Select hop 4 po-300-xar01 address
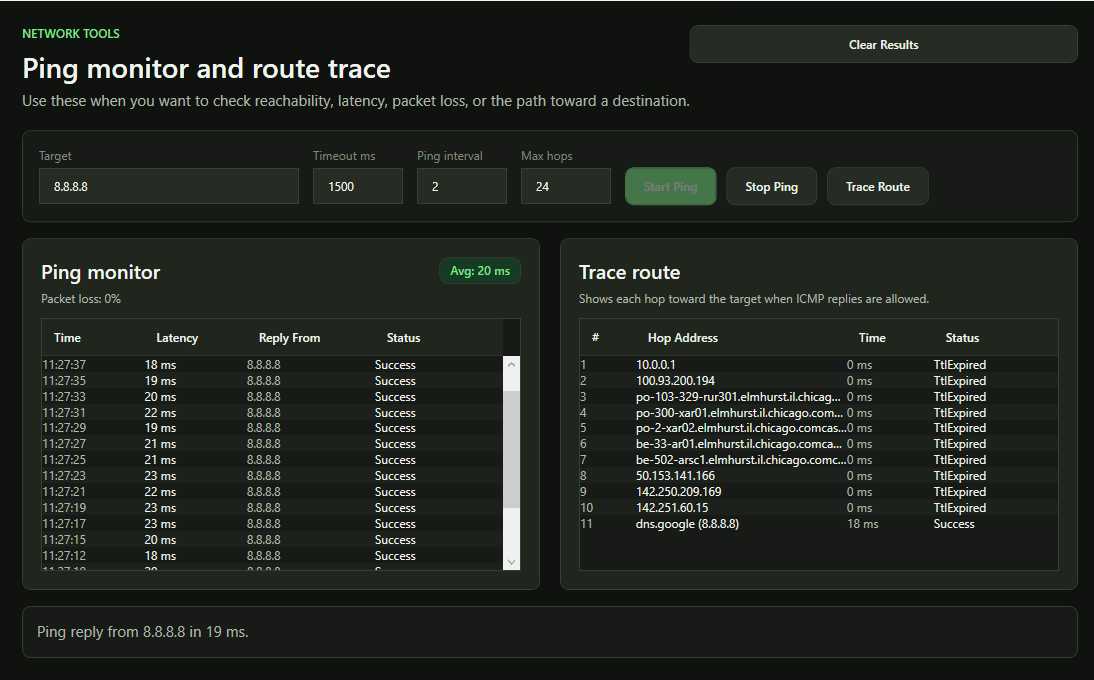This screenshot has height=680, width=1094. pos(740,413)
